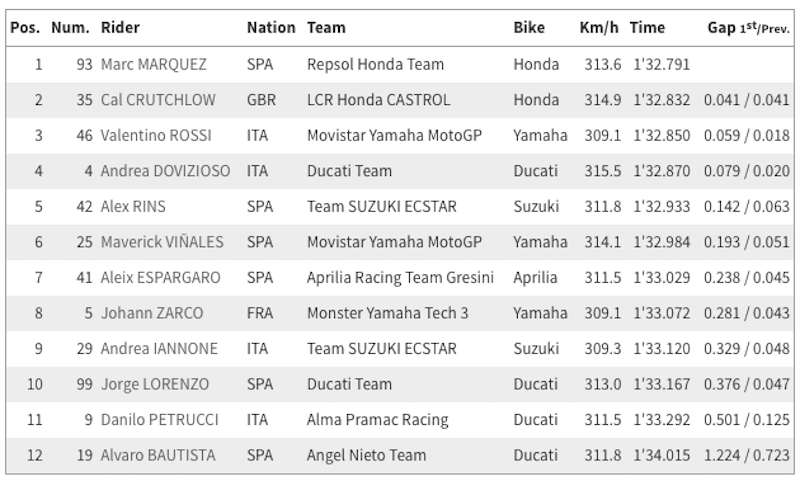Click the Bike column header

(530, 28)
